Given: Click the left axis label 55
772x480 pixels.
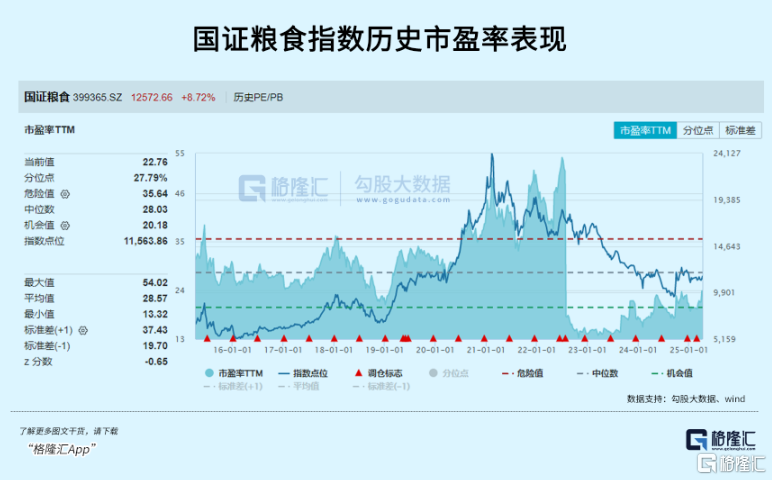Looking at the screenshot, I should coord(180,154).
